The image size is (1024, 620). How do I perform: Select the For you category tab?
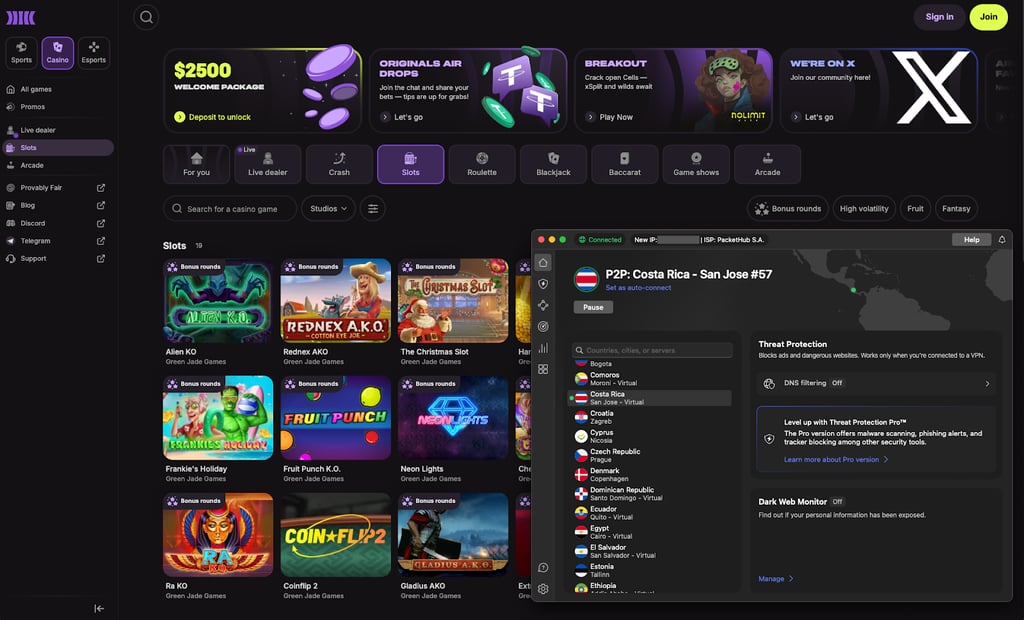pyautogui.click(x=197, y=164)
